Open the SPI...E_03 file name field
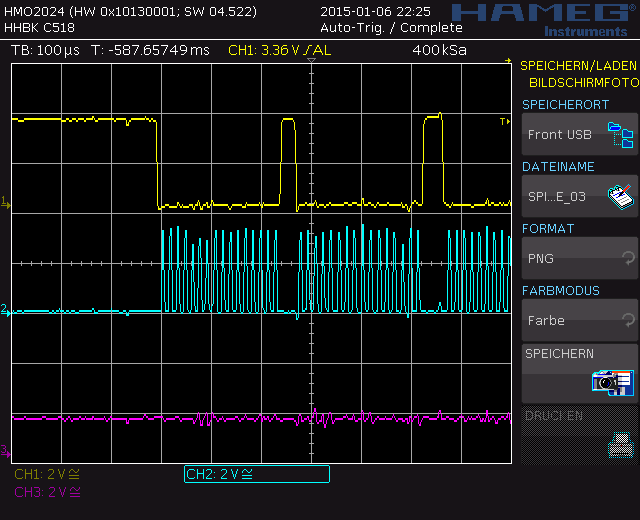The height and width of the screenshot is (520, 640). click(580, 196)
